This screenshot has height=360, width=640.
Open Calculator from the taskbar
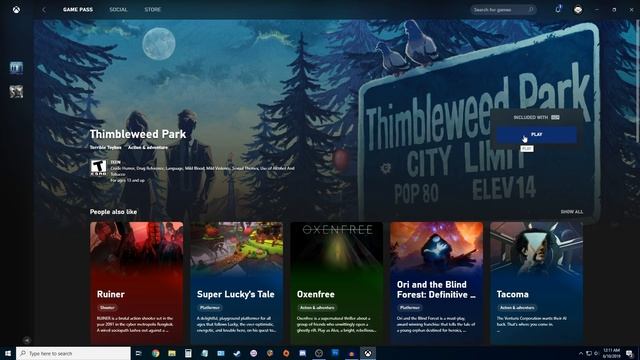(x=188, y=353)
